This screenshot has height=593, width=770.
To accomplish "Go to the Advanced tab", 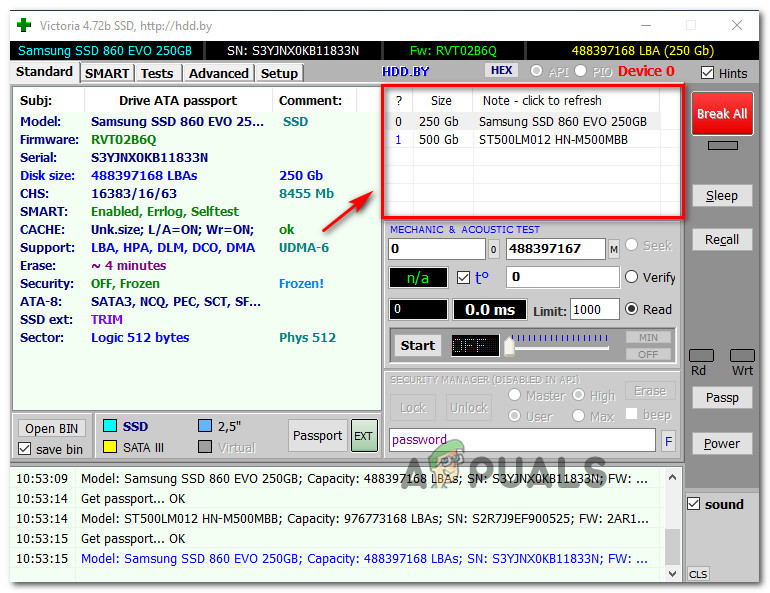I will 219,74.
